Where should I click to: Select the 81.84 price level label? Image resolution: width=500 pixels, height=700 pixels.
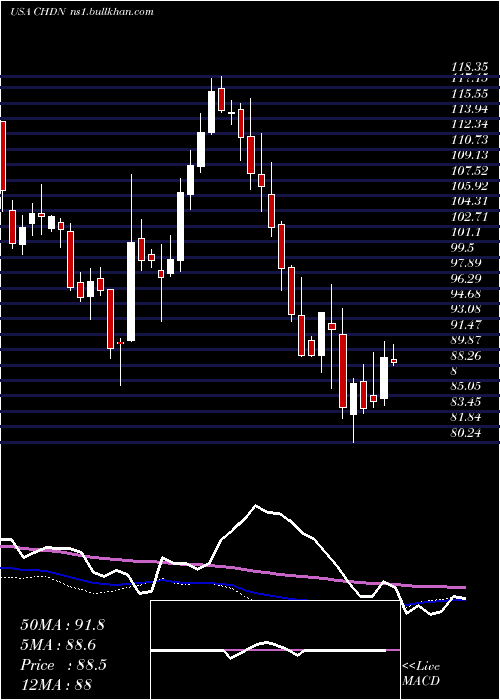click(x=466, y=417)
